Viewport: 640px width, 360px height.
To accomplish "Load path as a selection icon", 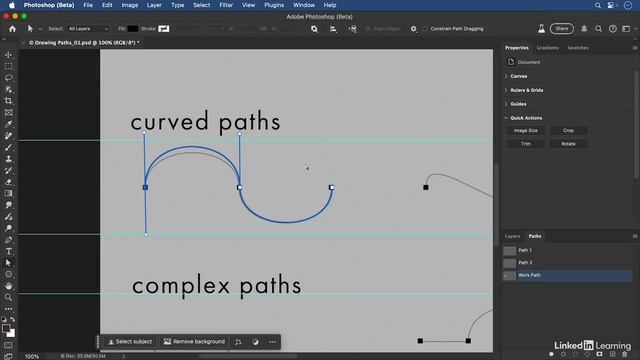I will click(x=576, y=354).
